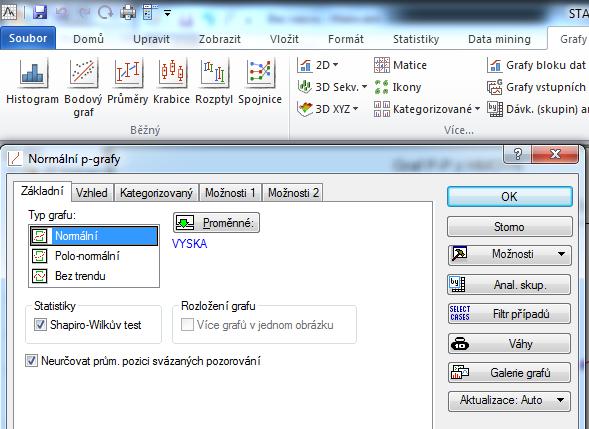Image resolution: width=589 pixels, height=429 pixels.
Task: Switch to the Možnosti 2 dialog tab
Action: [x=293, y=193]
